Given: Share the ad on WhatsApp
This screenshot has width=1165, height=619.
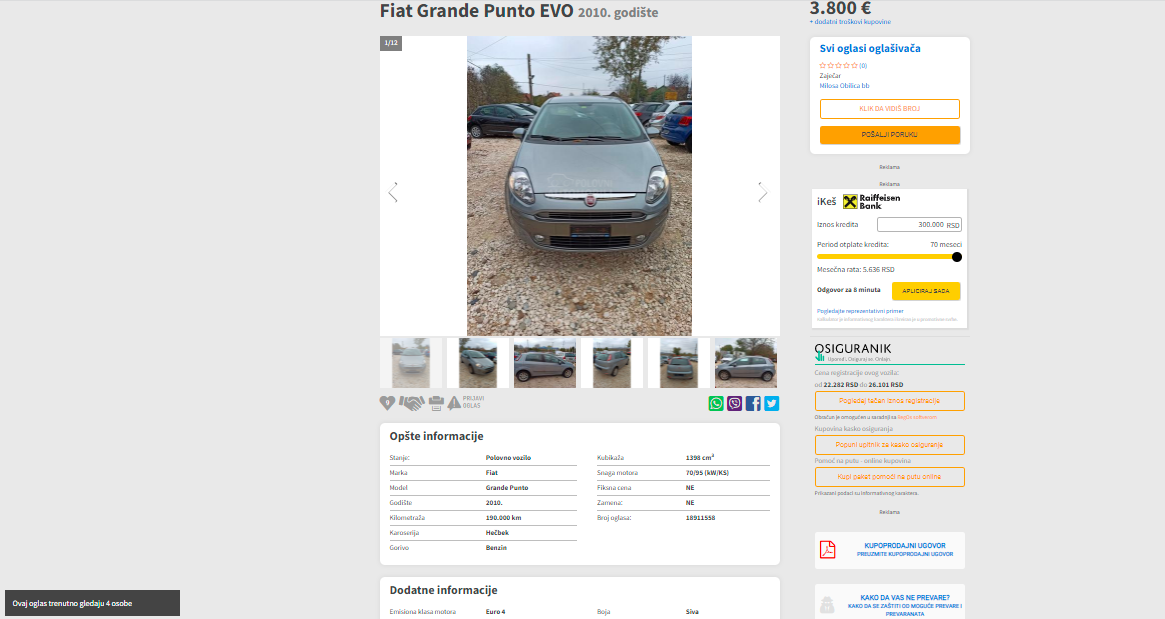Looking at the screenshot, I should point(716,404).
